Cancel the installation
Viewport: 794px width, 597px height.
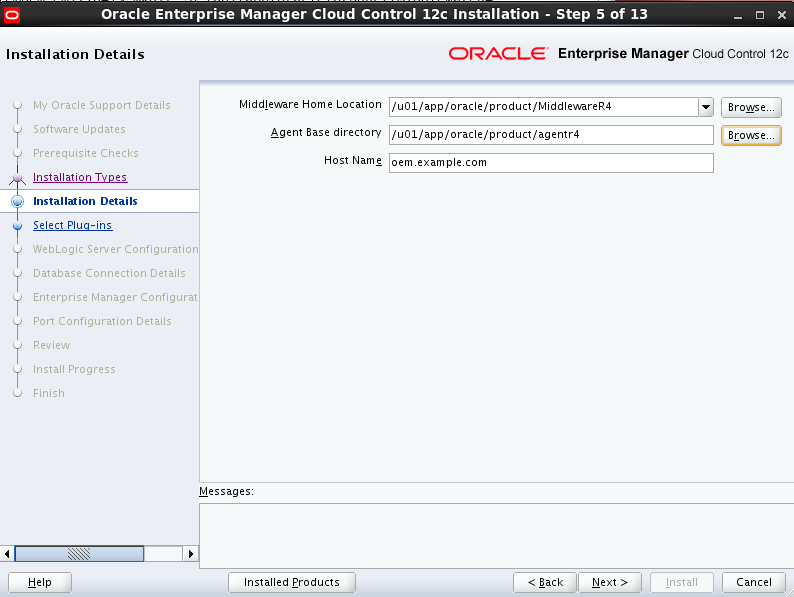753,582
